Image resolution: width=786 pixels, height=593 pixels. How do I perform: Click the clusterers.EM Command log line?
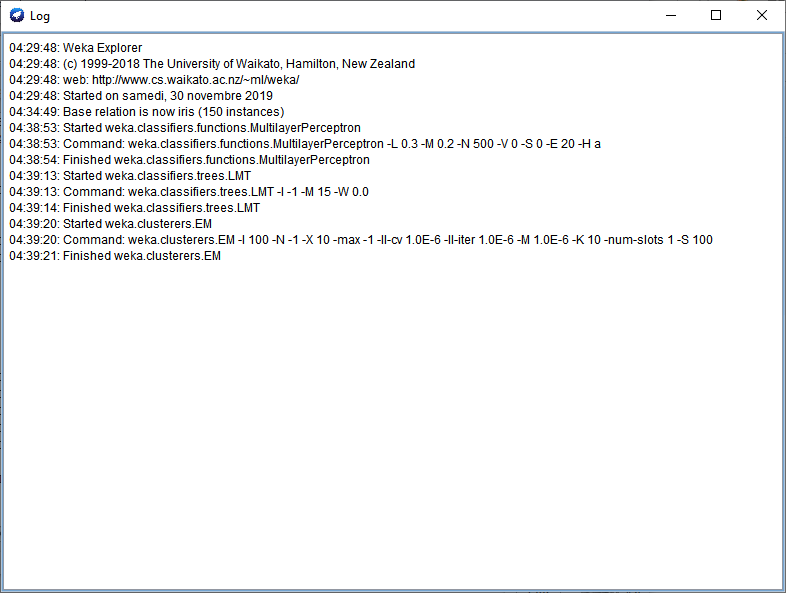click(x=361, y=240)
